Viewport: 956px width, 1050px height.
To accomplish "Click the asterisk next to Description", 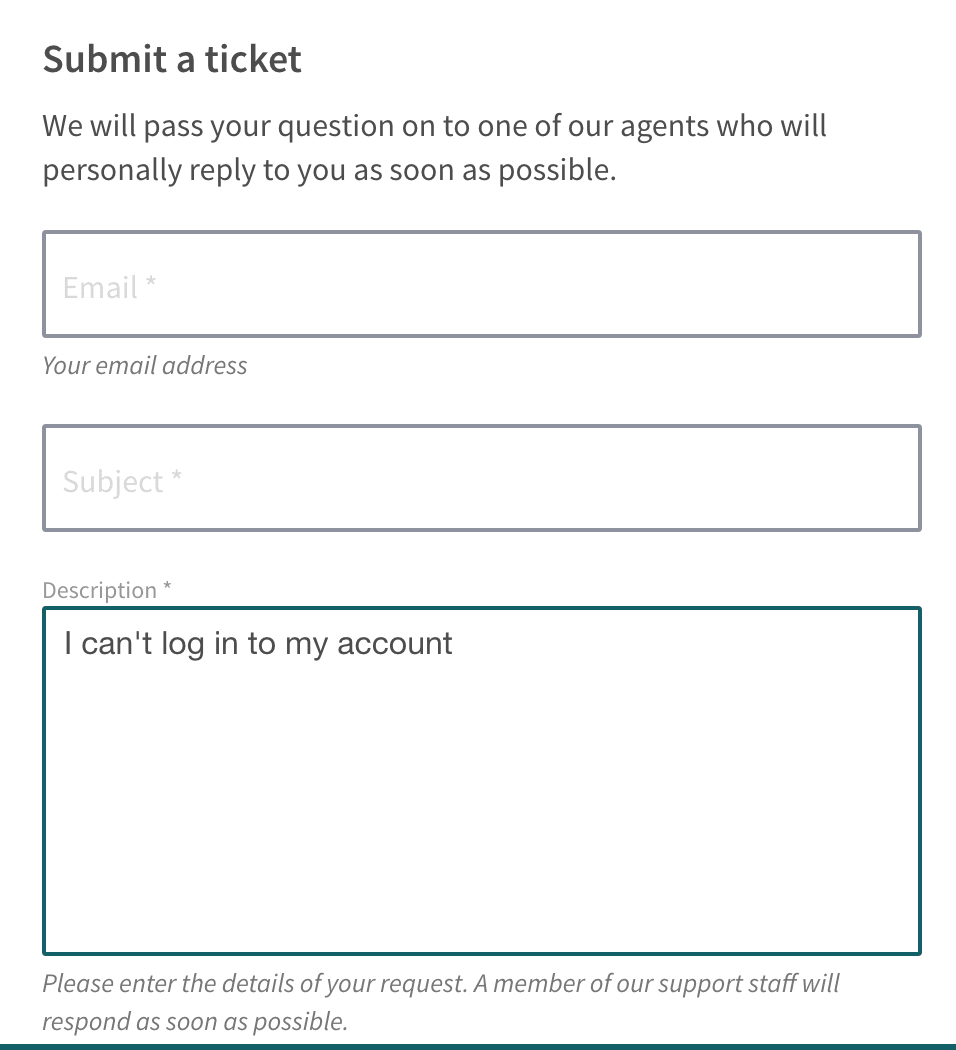I will (164, 589).
